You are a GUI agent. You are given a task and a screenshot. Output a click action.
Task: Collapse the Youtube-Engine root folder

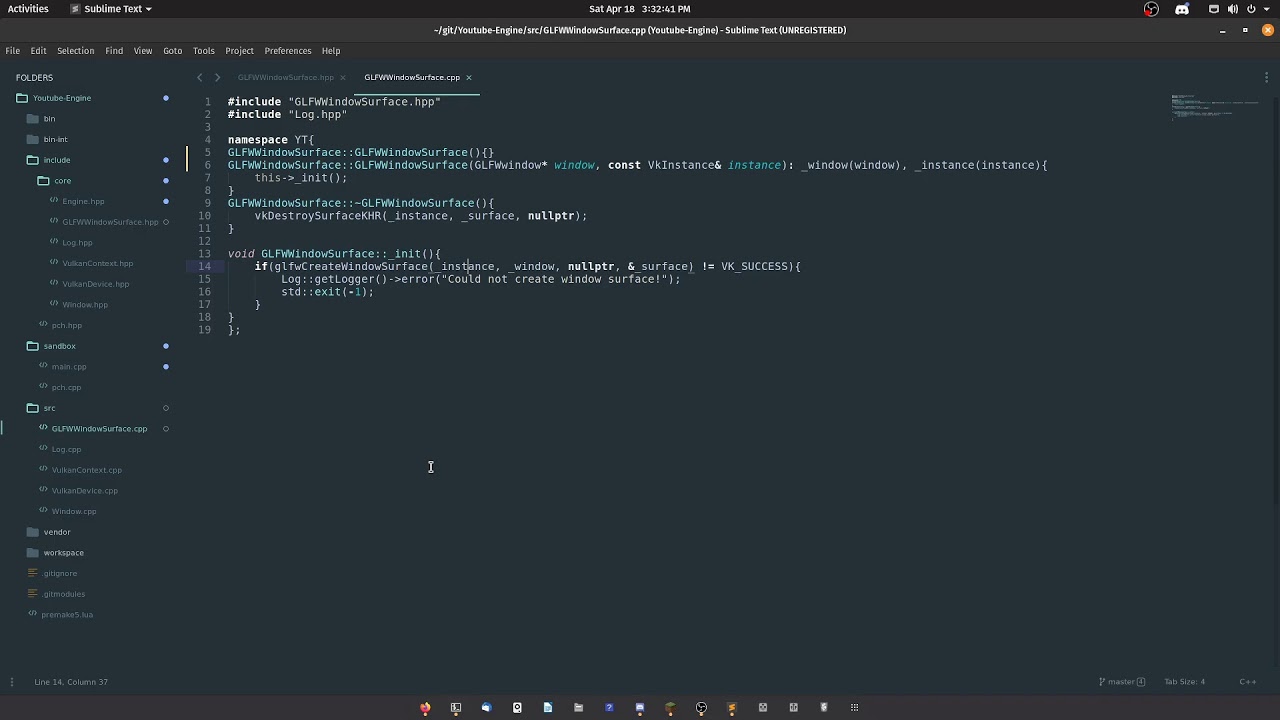coord(62,98)
